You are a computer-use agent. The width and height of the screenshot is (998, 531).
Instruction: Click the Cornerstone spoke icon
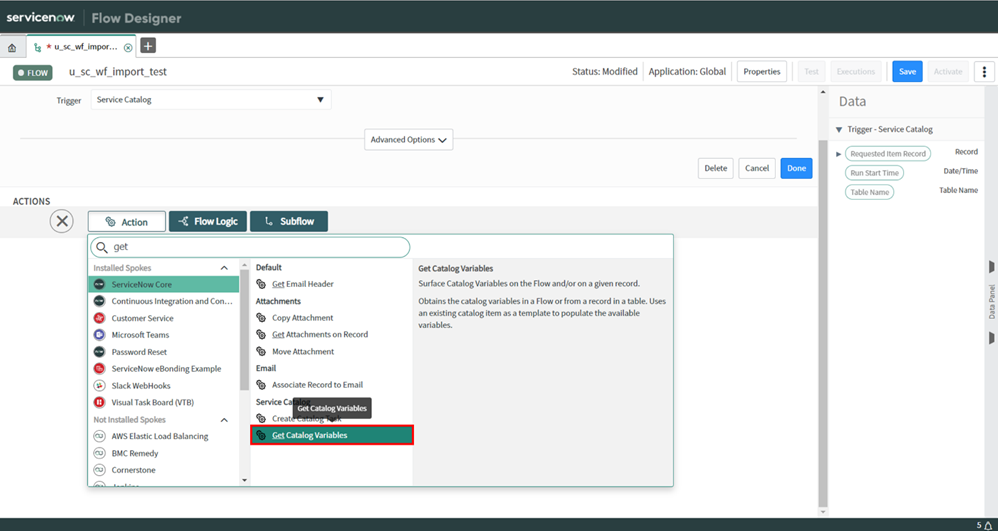point(99,470)
